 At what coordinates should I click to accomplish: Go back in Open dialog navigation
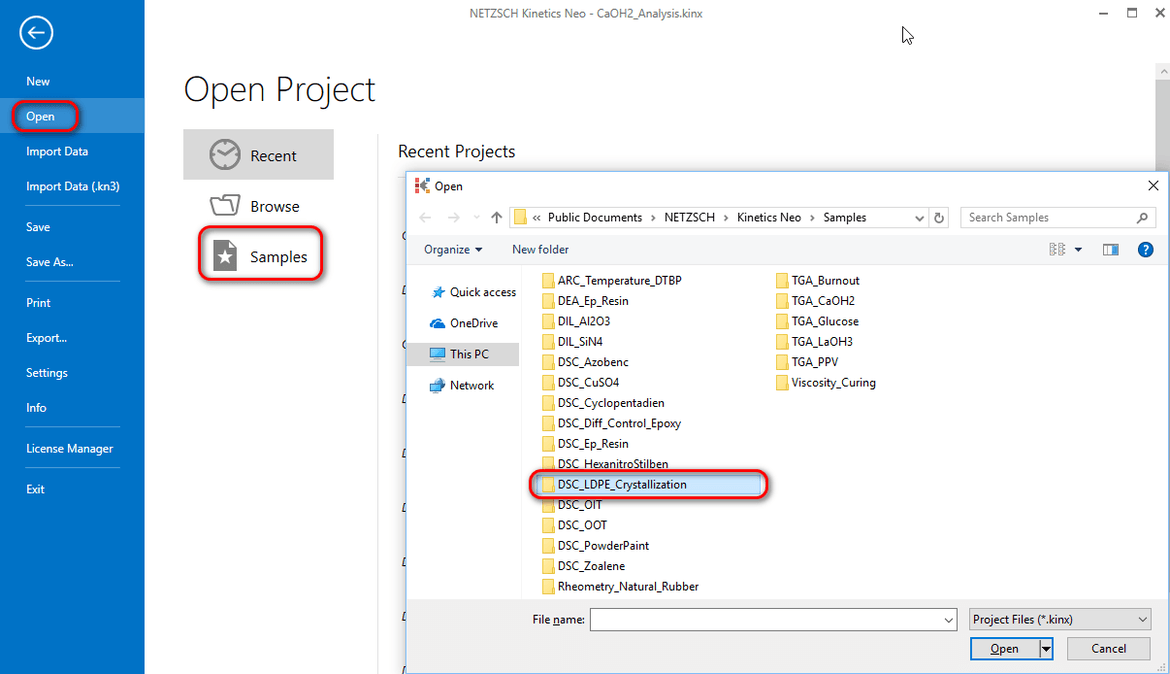[x=425, y=217]
